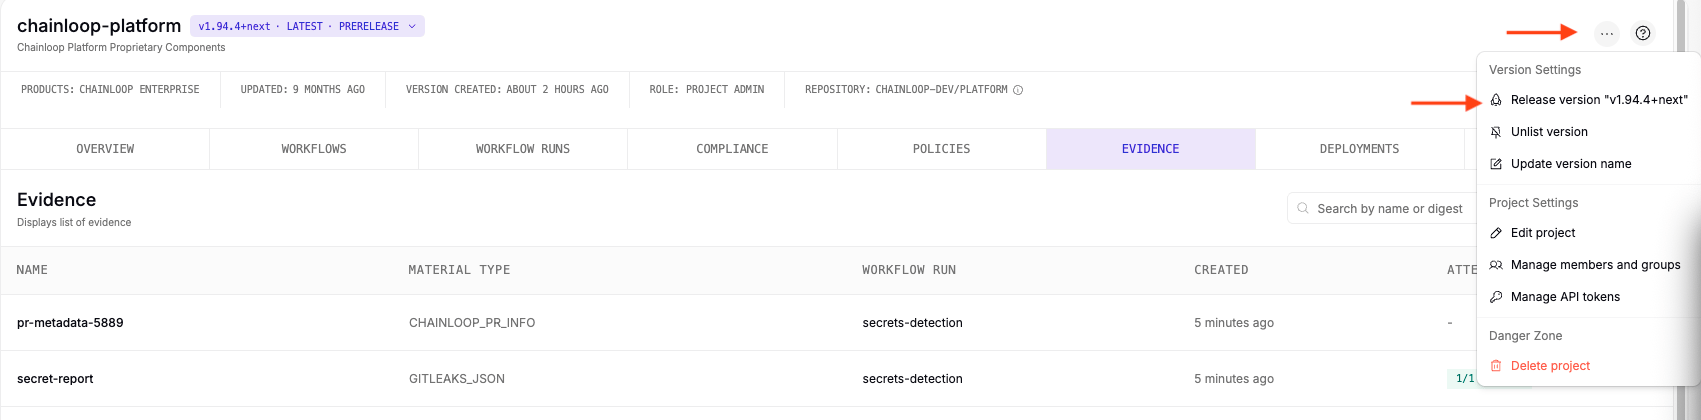Viewport: 1701px width, 420px height.
Task: Open Manage members and groups
Action: [x=1587, y=265]
